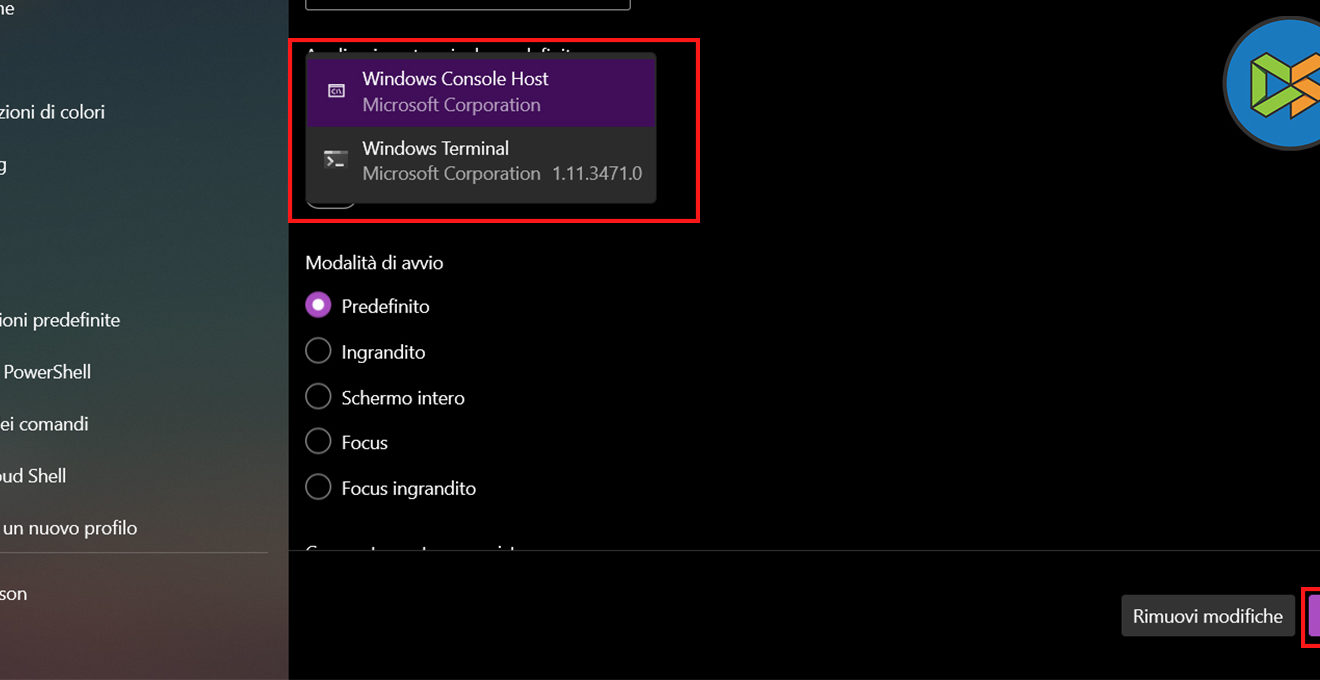Open the predefinite settings sidebar item
Screen dimensions: 1320x680
click(x=60, y=320)
